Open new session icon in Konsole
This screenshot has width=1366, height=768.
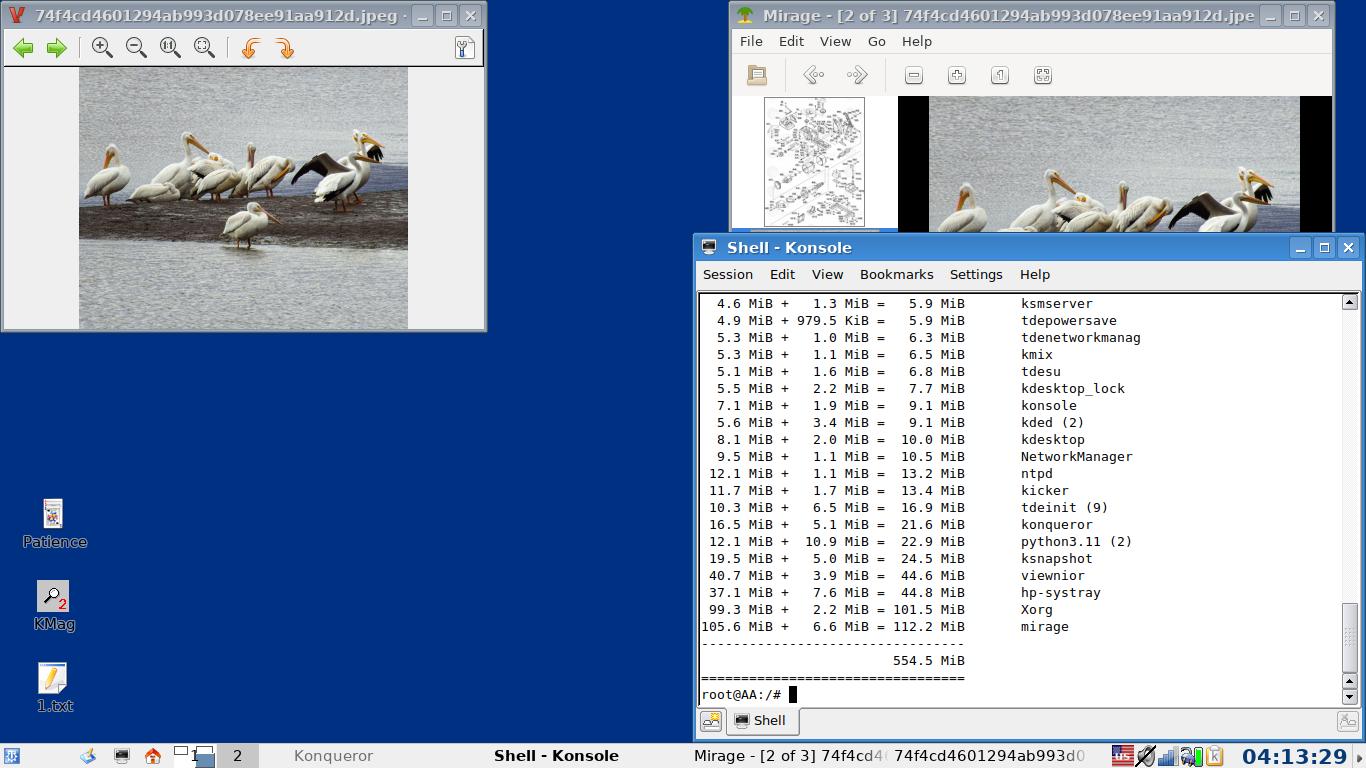click(711, 720)
